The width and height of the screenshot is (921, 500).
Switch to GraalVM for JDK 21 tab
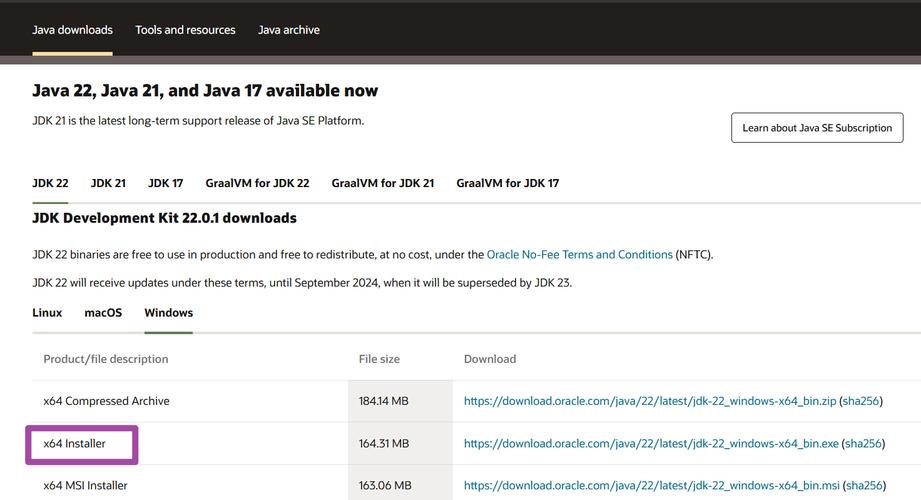[x=383, y=183]
